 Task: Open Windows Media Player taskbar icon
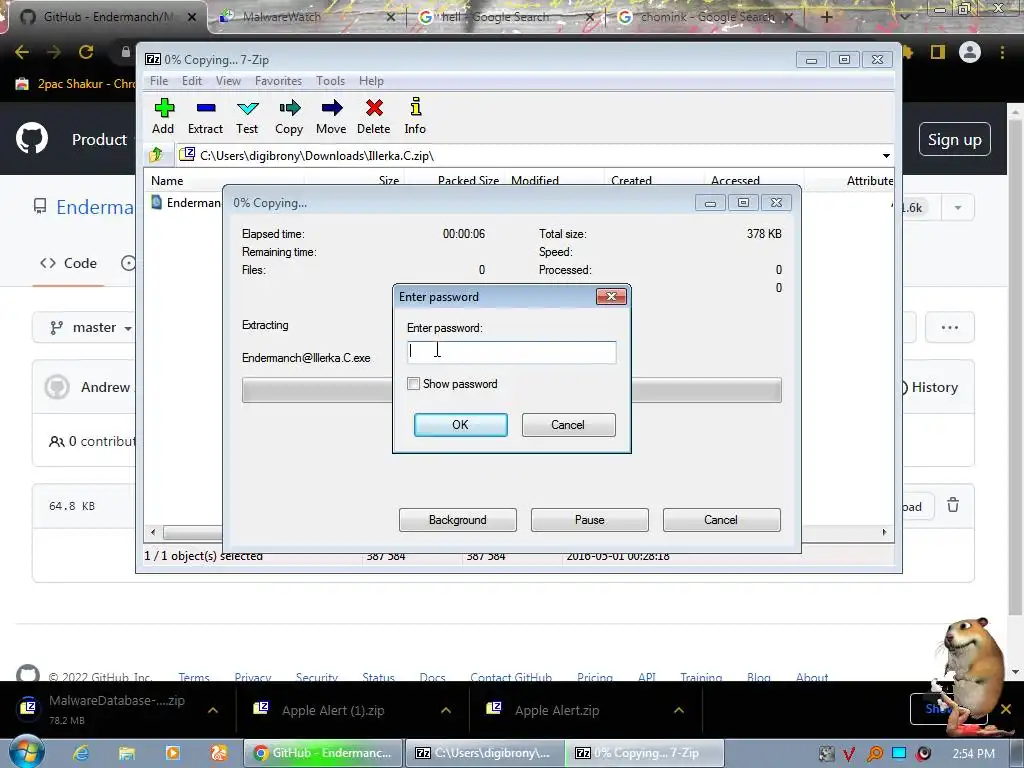point(172,753)
